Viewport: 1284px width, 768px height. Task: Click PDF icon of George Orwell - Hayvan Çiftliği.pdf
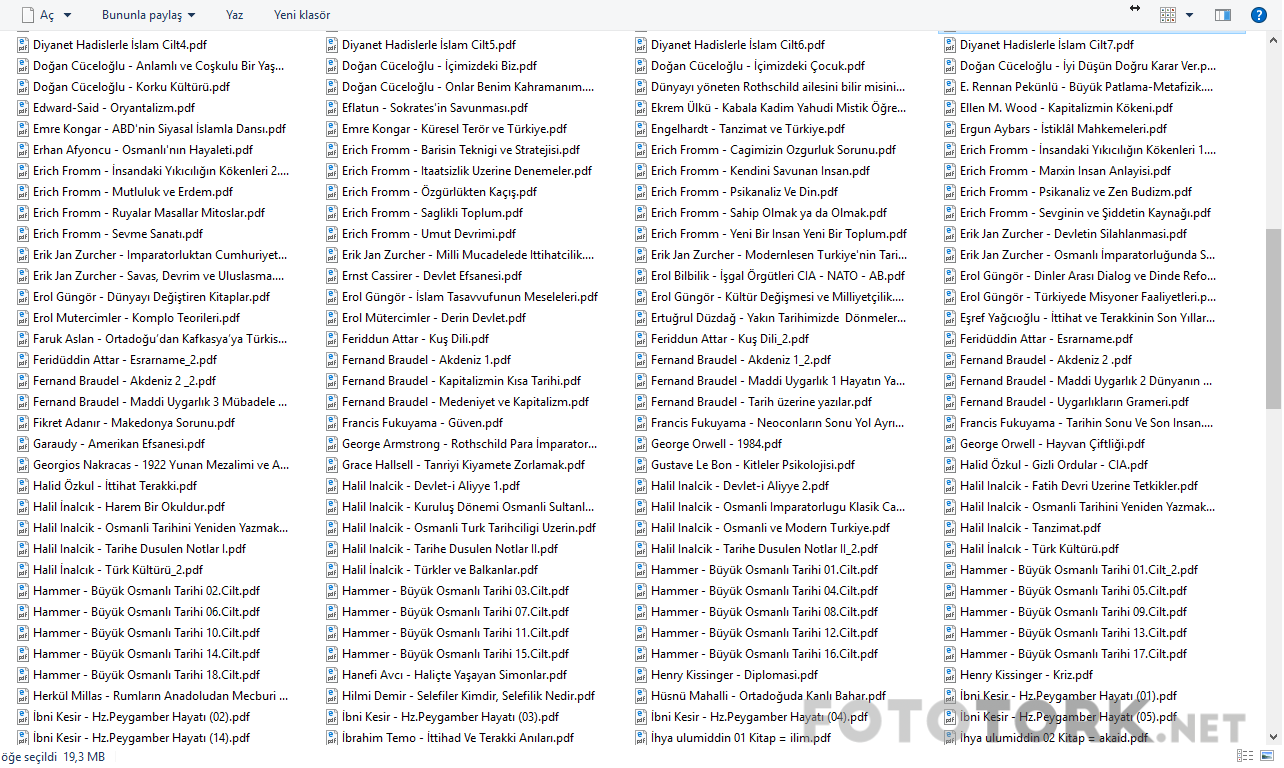pyautogui.click(x=949, y=444)
